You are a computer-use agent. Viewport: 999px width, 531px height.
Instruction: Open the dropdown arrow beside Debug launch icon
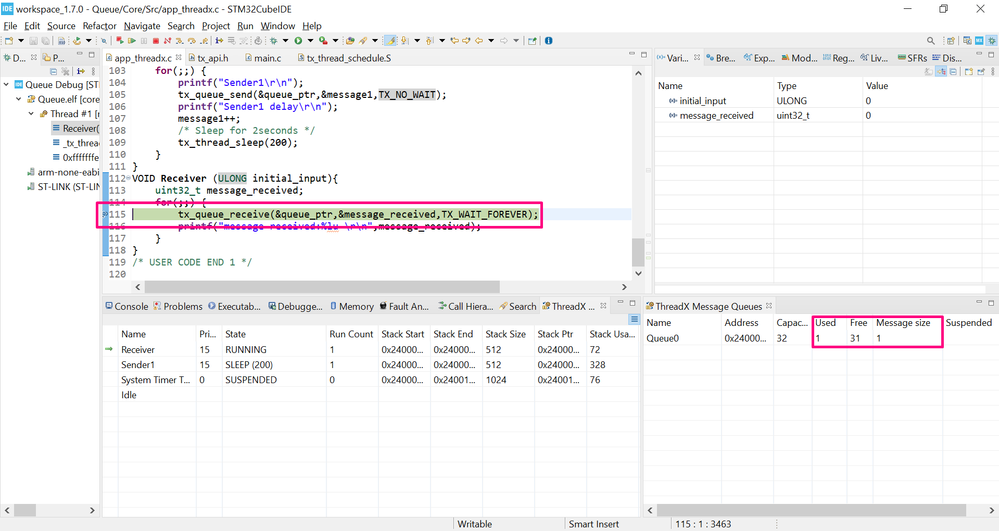click(285, 41)
